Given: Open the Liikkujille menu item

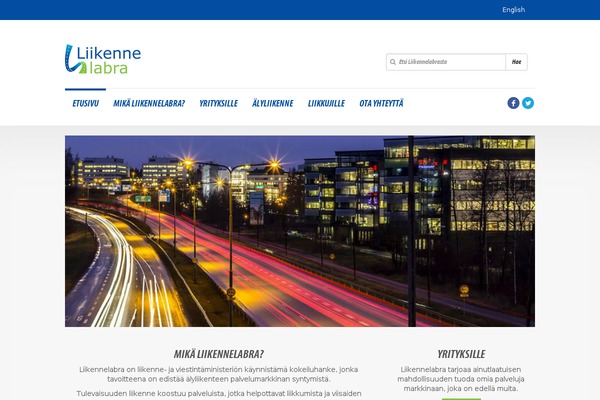Looking at the screenshot, I should [x=326, y=103].
